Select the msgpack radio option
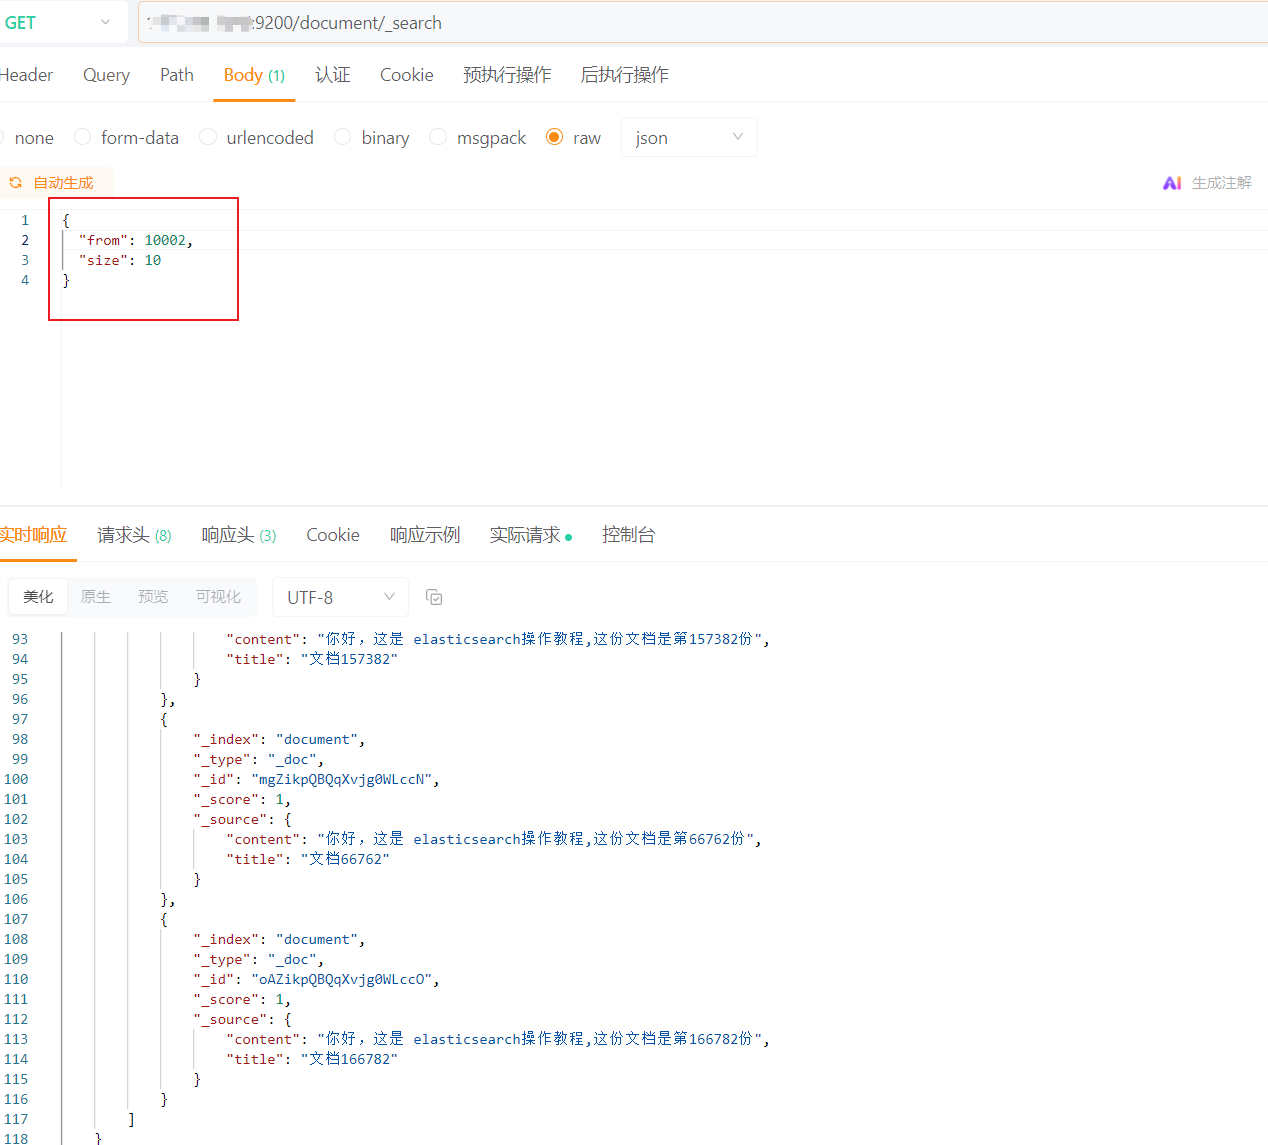 [x=438, y=137]
